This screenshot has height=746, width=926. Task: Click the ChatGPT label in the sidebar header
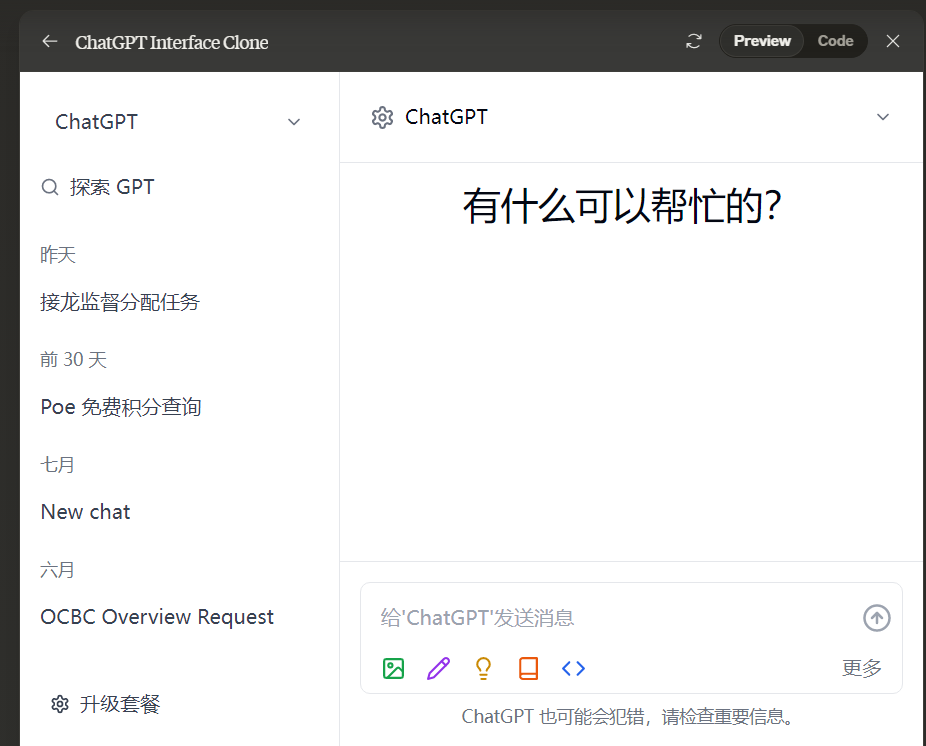tap(96, 122)
